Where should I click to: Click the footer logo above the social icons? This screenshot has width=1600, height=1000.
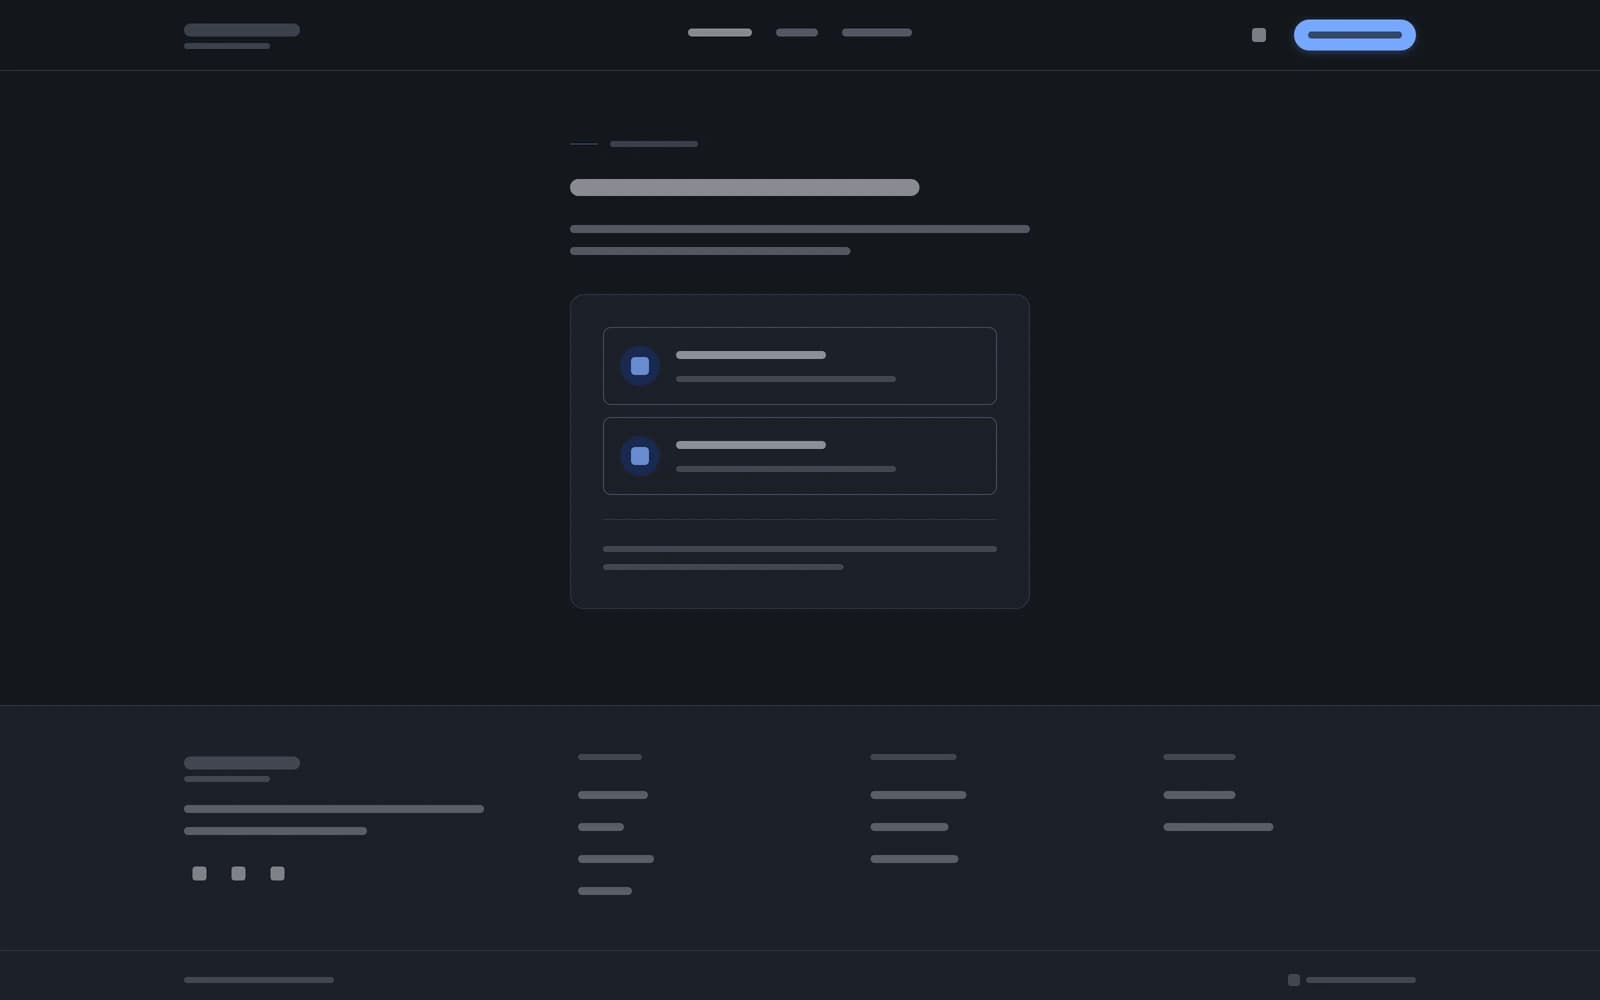click(x=242, y=769)
